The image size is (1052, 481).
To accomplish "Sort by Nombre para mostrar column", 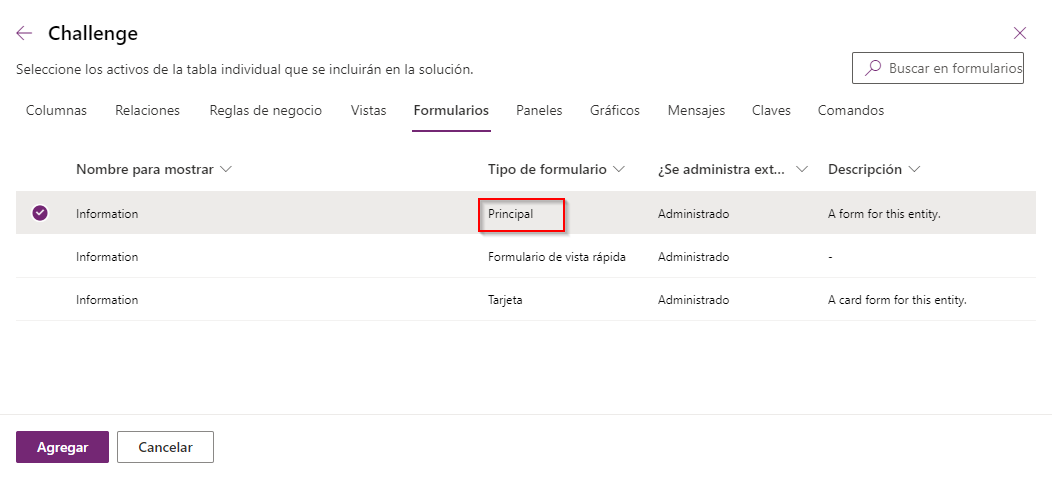I will point(154,170).
